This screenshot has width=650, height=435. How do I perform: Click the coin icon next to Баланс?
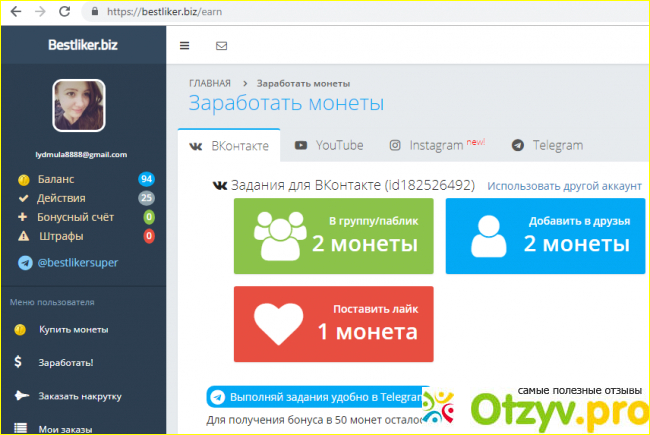[23, 179]
